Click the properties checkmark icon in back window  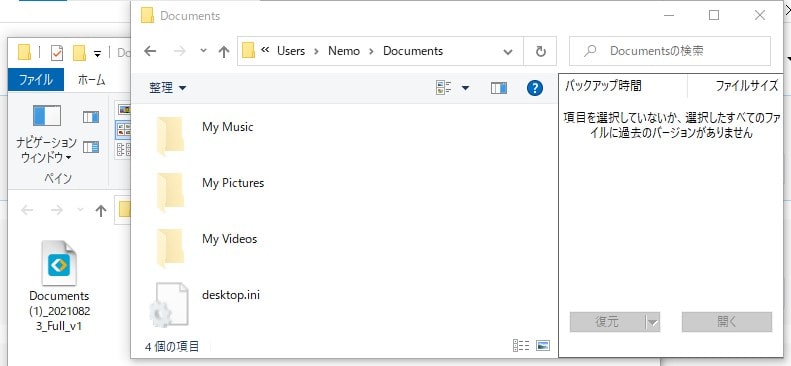(57, 52)
